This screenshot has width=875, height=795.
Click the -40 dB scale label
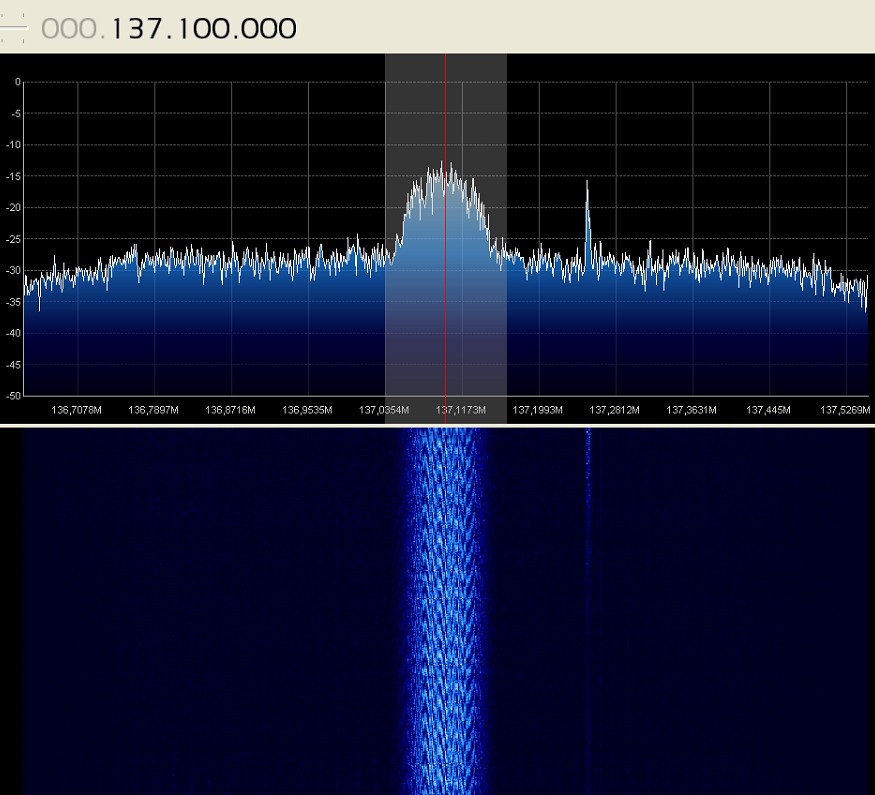pos(13,333)
